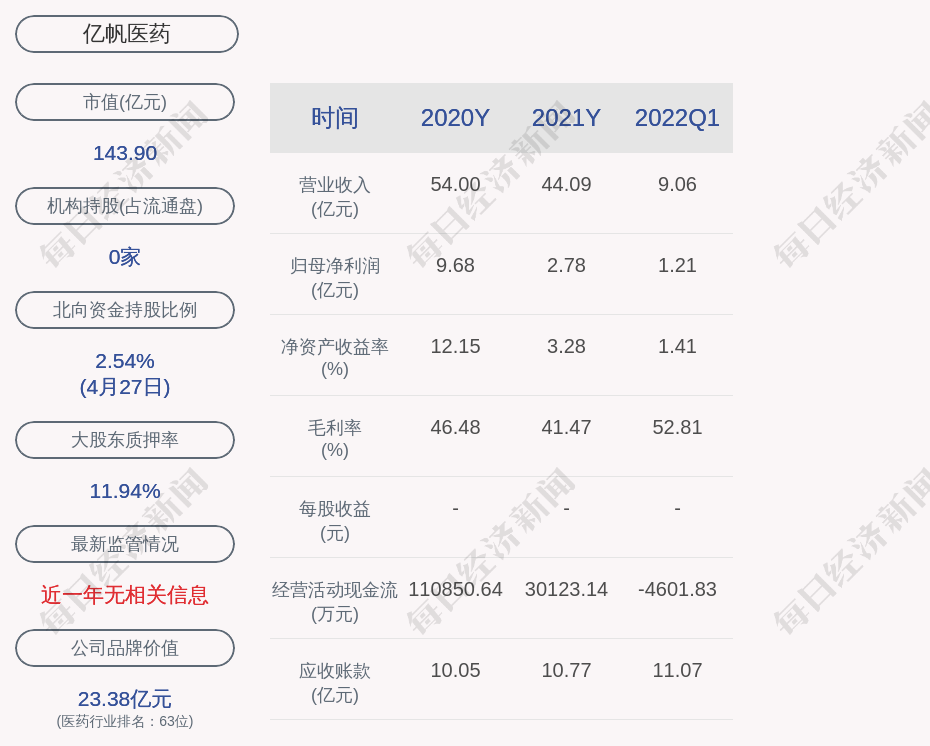
Task: Click the 应收账款(亿元) row label
Action: click(x=335, y=683)
